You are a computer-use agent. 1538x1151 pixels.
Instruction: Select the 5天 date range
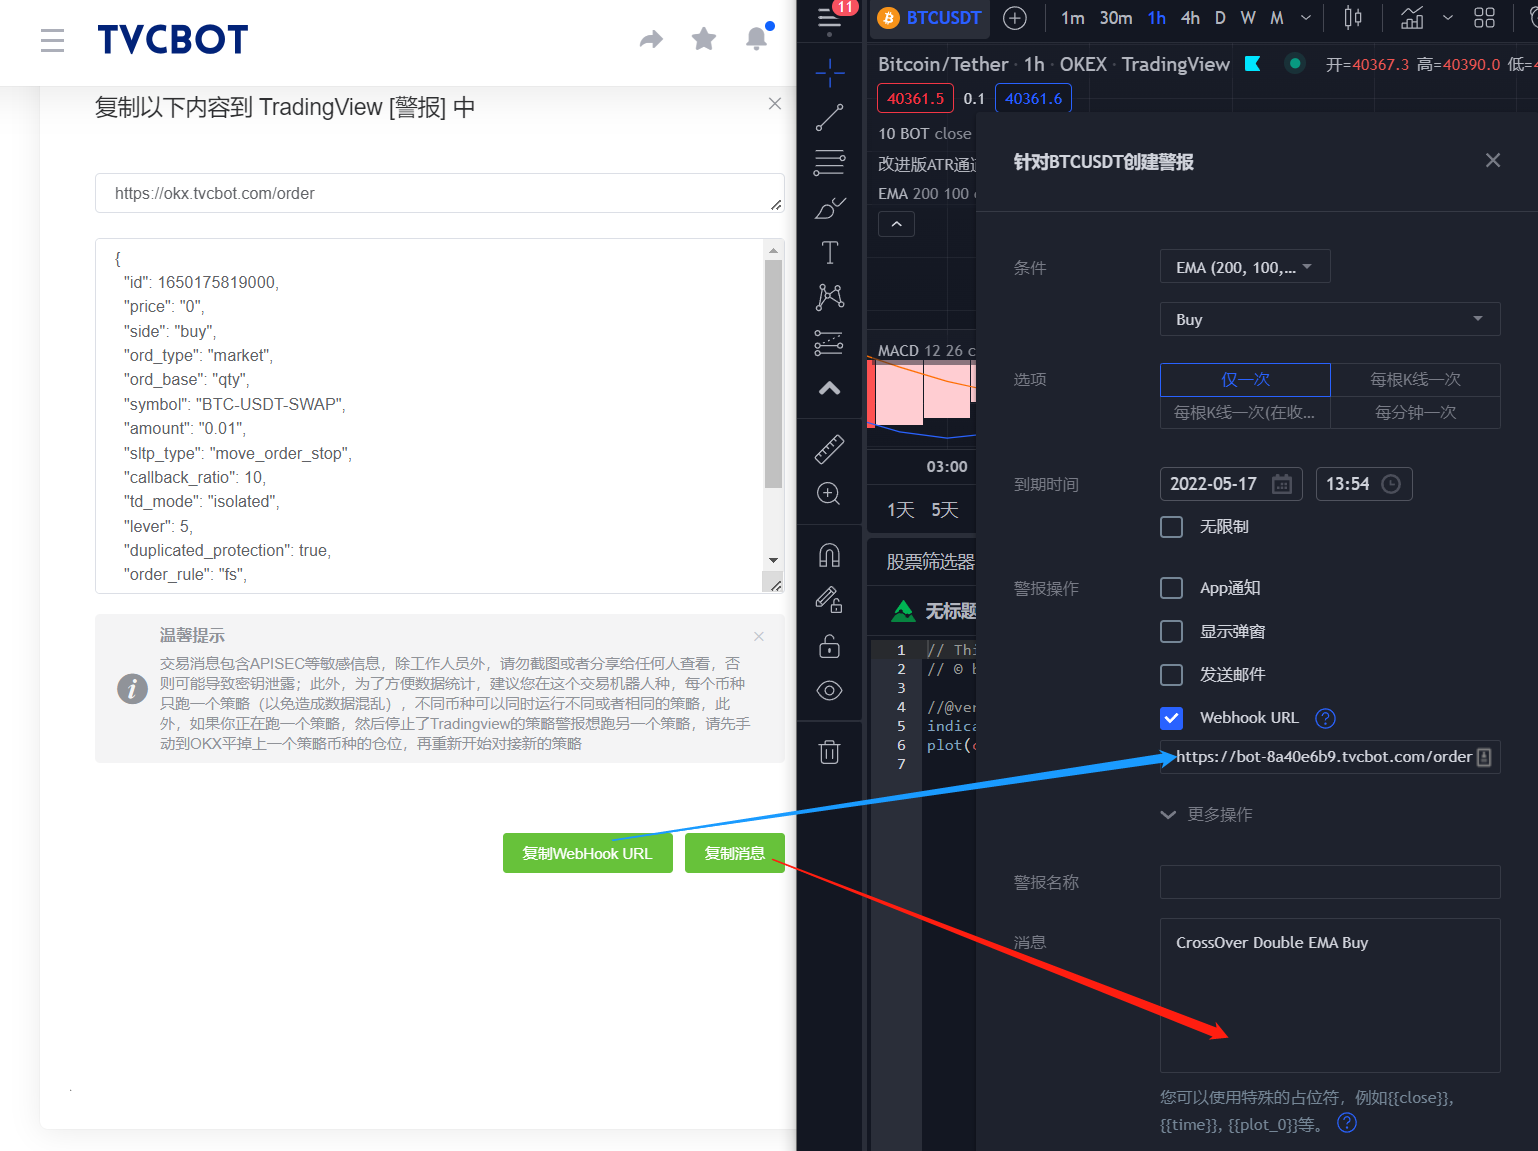point(945,510)
